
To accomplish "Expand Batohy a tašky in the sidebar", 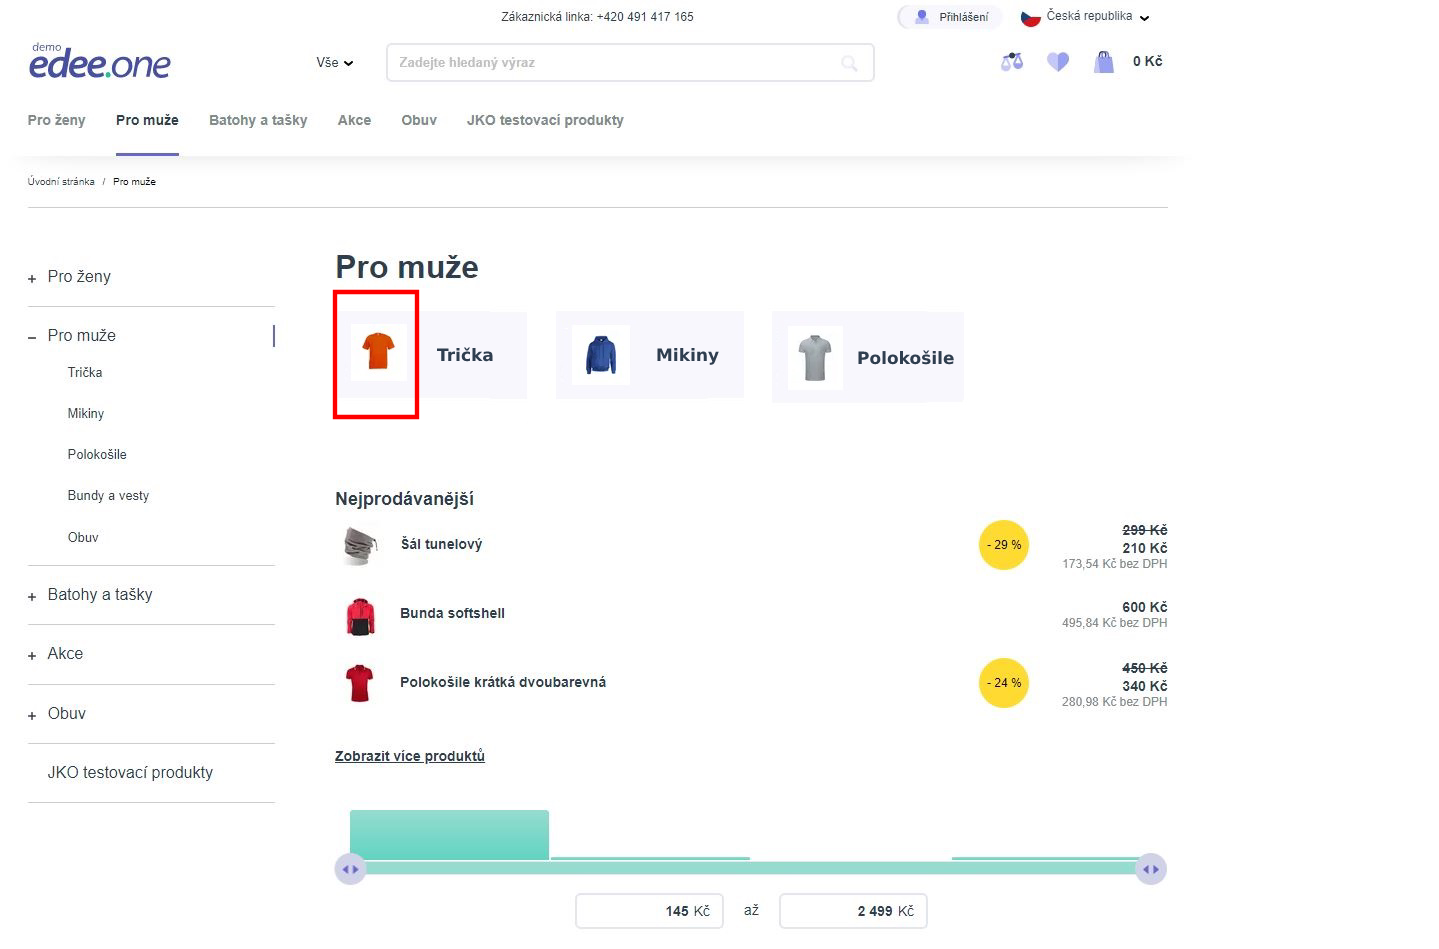I will pyautogui.click(x=32, y=597).
